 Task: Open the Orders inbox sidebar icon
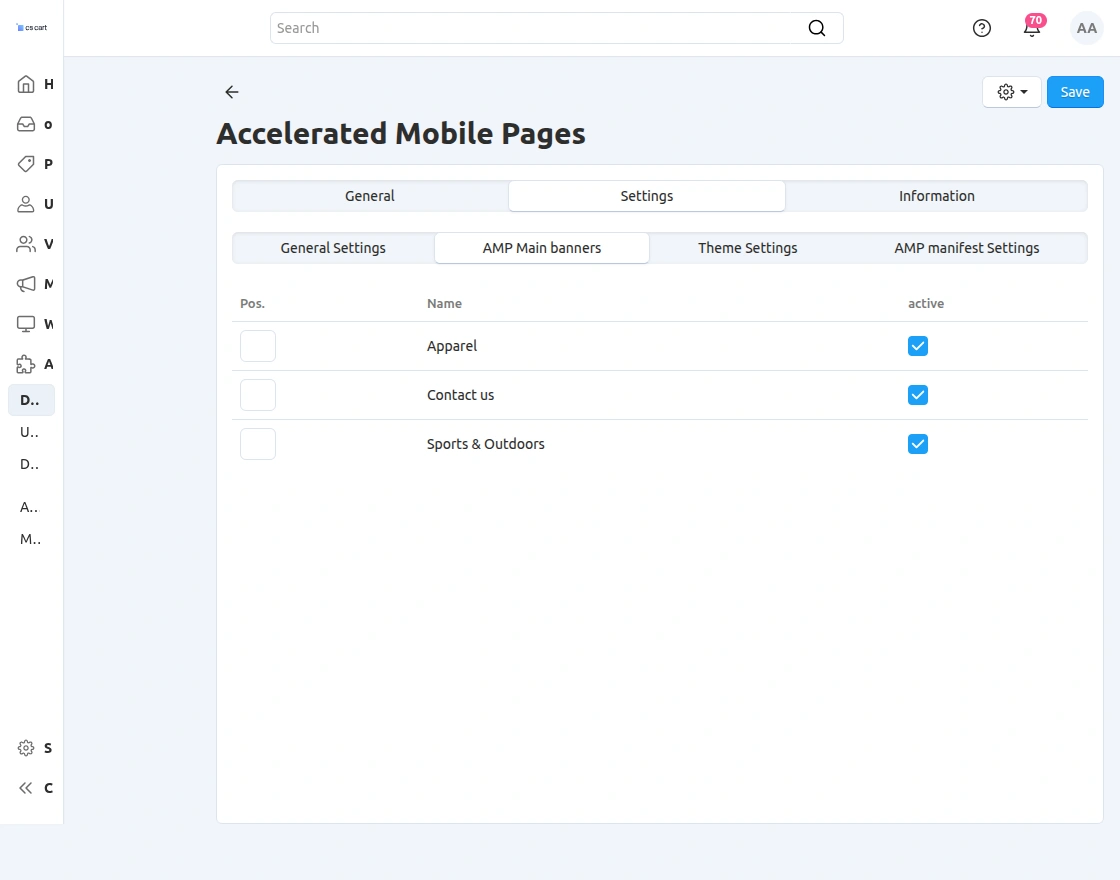[26, 124]
